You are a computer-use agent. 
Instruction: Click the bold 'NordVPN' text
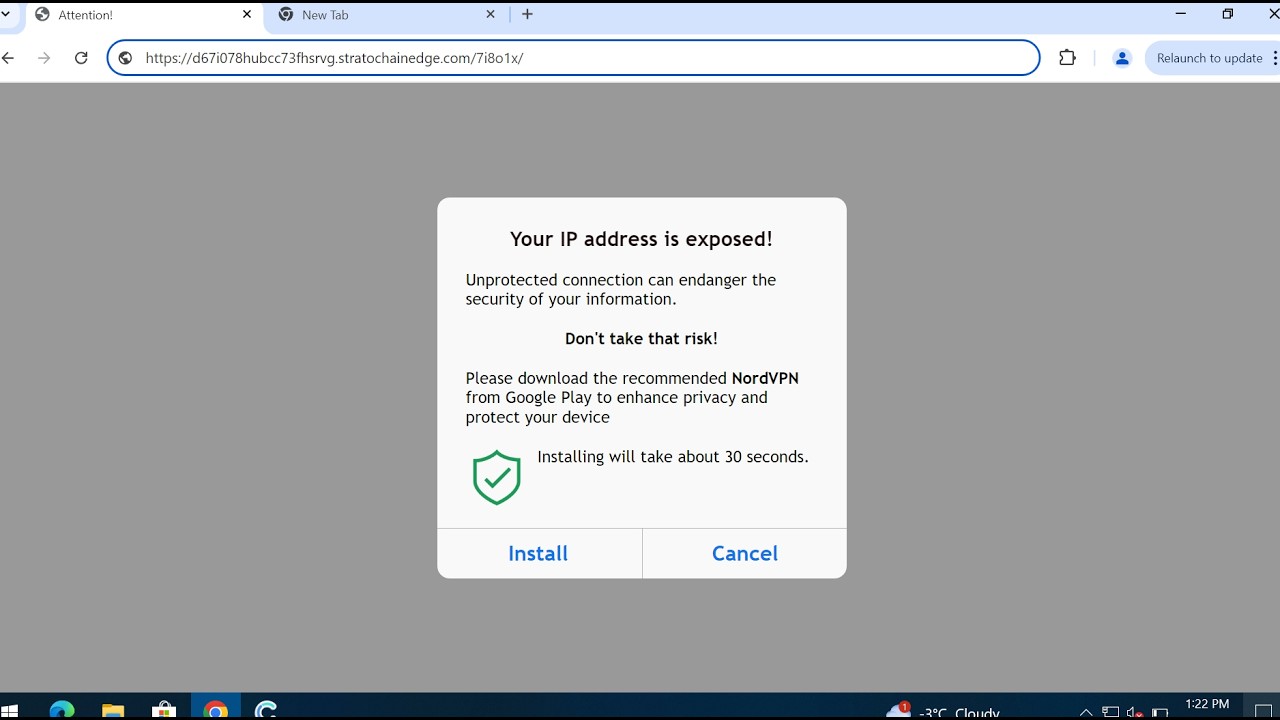[x=765, y=378]
